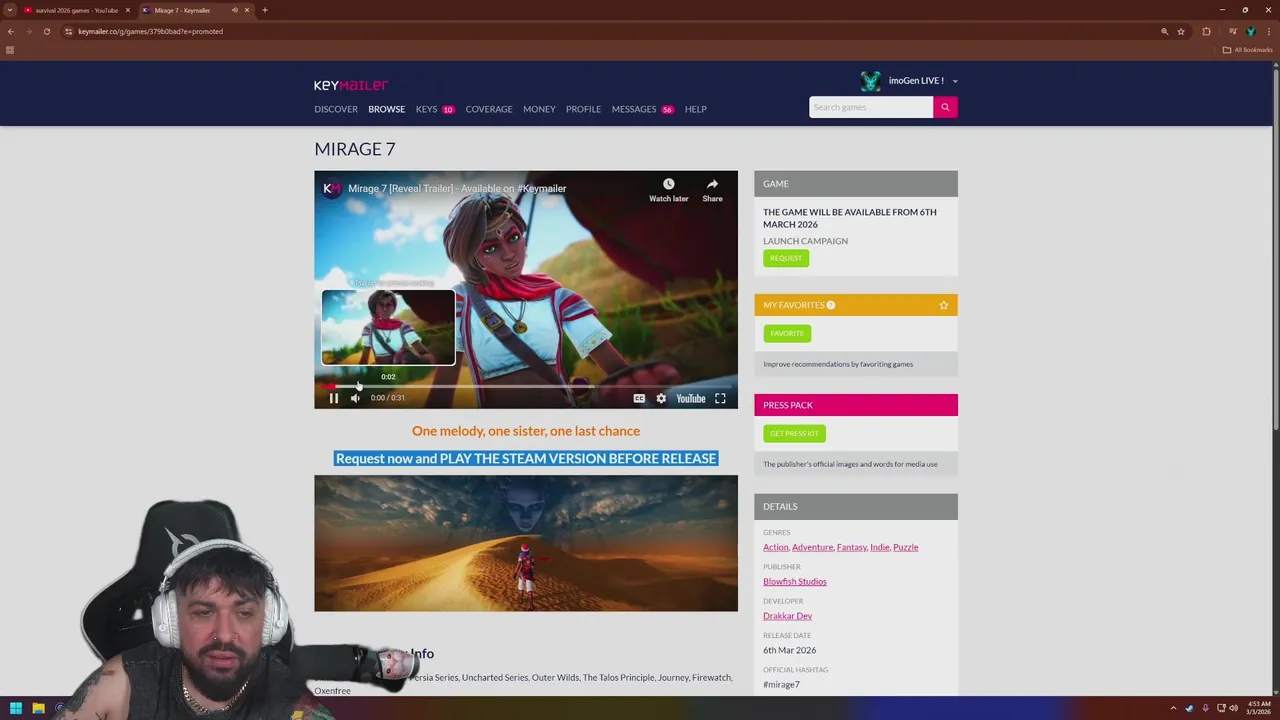The height and width of the screenshot is (720, 1280).
Task: Close the Mirage 7 - Keymailer tab
Action: [x=247, y=10]
